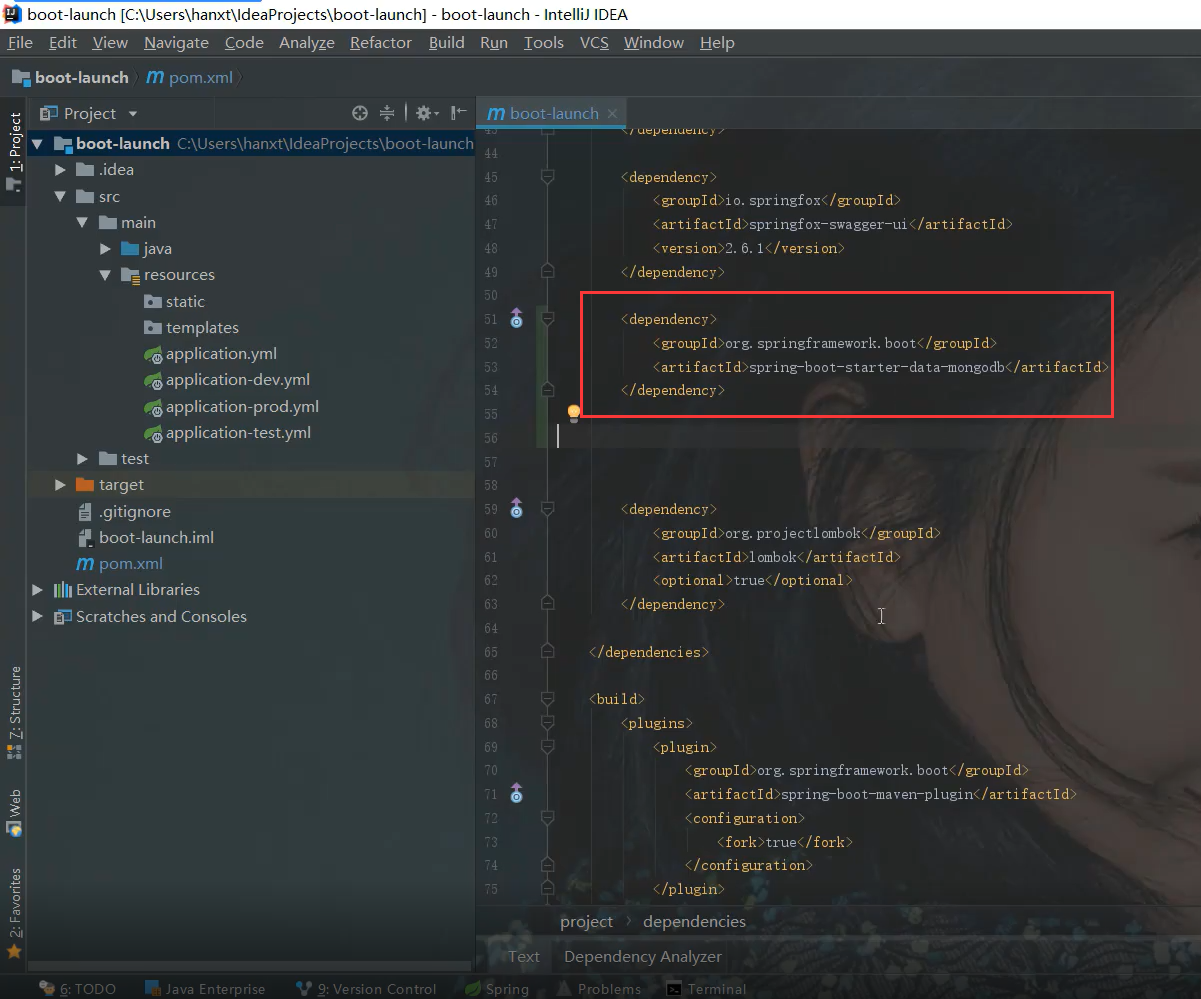This screenshot has height=999, width=1201.
Task: Expand the target folder
Action: tap(60, 485)
